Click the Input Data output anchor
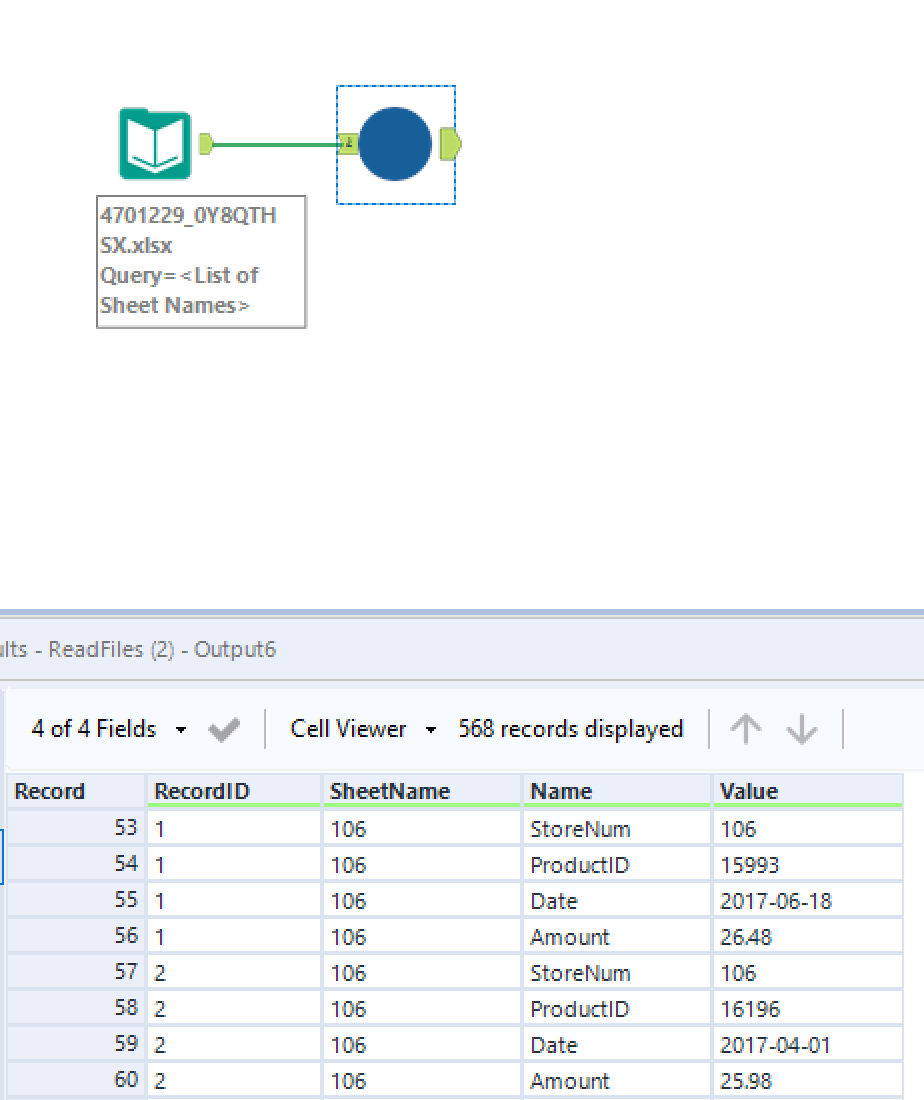Viewport: 924px width, 1100px height. point(206,144)
